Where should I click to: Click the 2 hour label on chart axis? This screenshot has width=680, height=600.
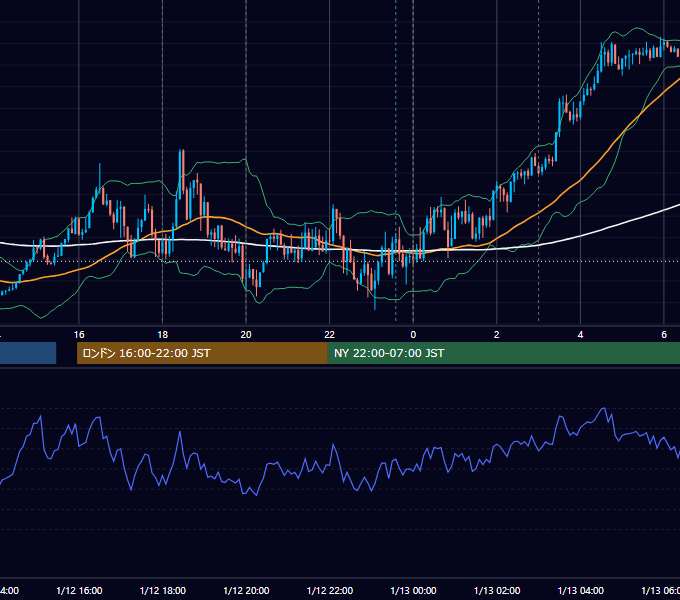497,335
